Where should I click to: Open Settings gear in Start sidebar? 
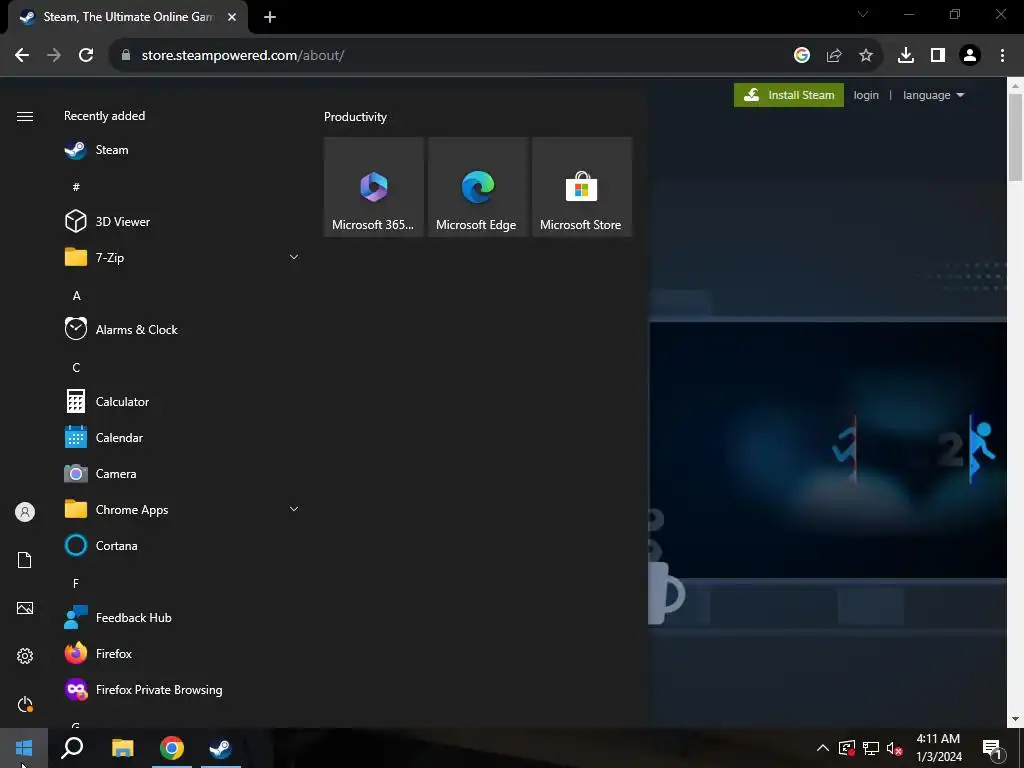[x=25, y=656]
